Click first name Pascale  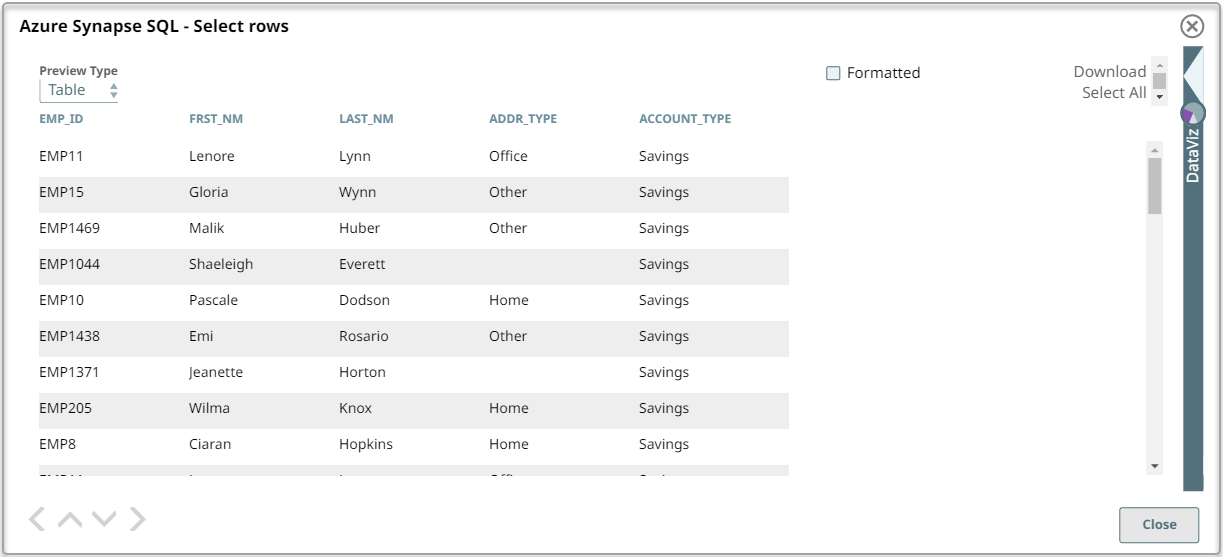point(214,300)
